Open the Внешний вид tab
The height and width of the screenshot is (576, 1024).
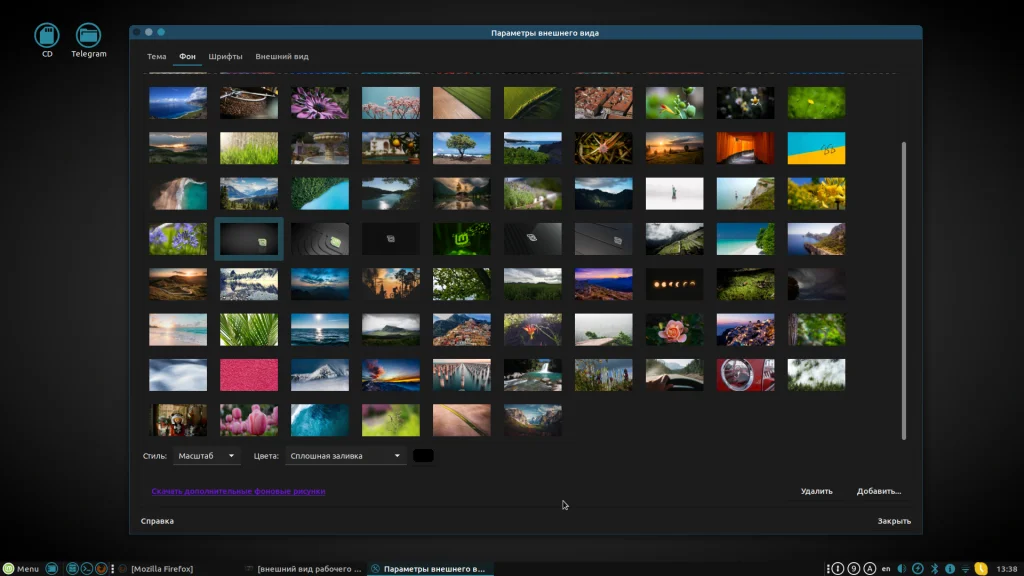pos(281,57)
